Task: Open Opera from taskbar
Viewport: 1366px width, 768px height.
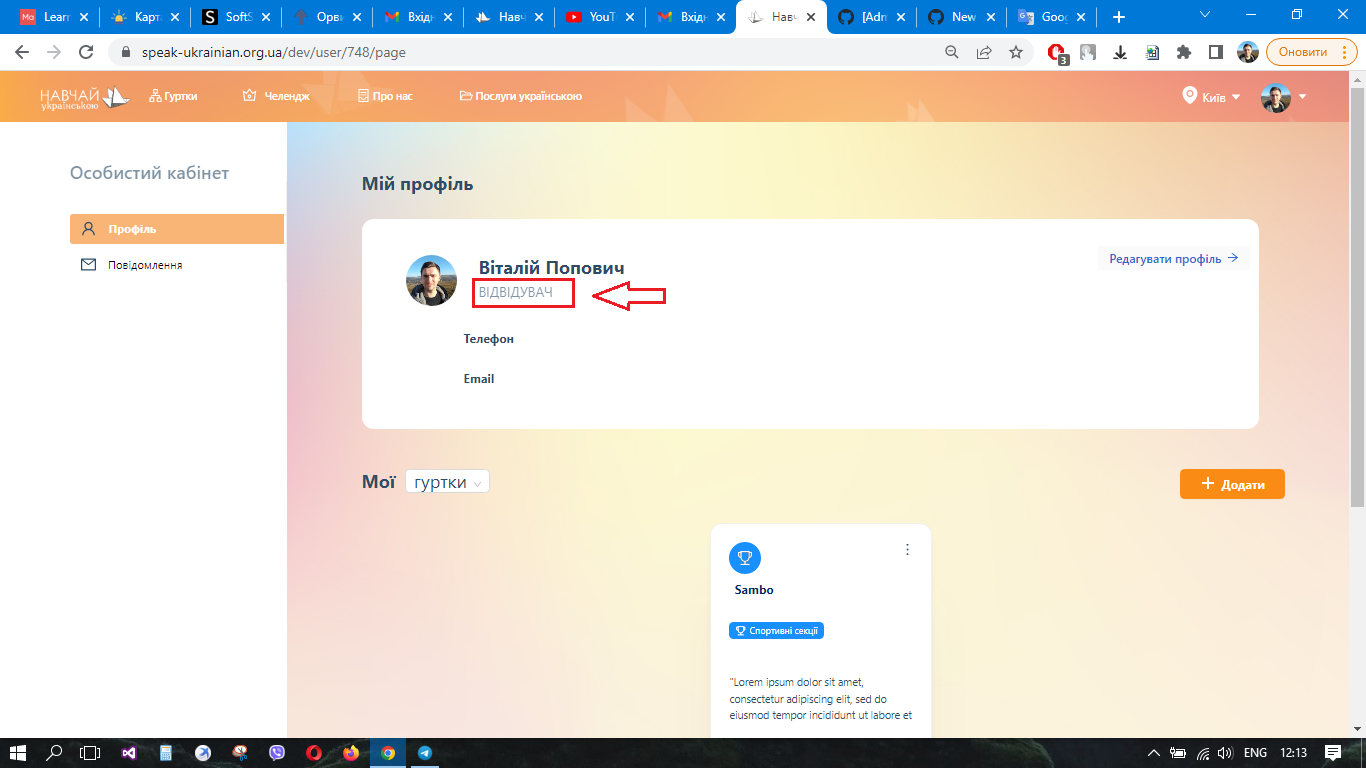Action: coord(314,753)
